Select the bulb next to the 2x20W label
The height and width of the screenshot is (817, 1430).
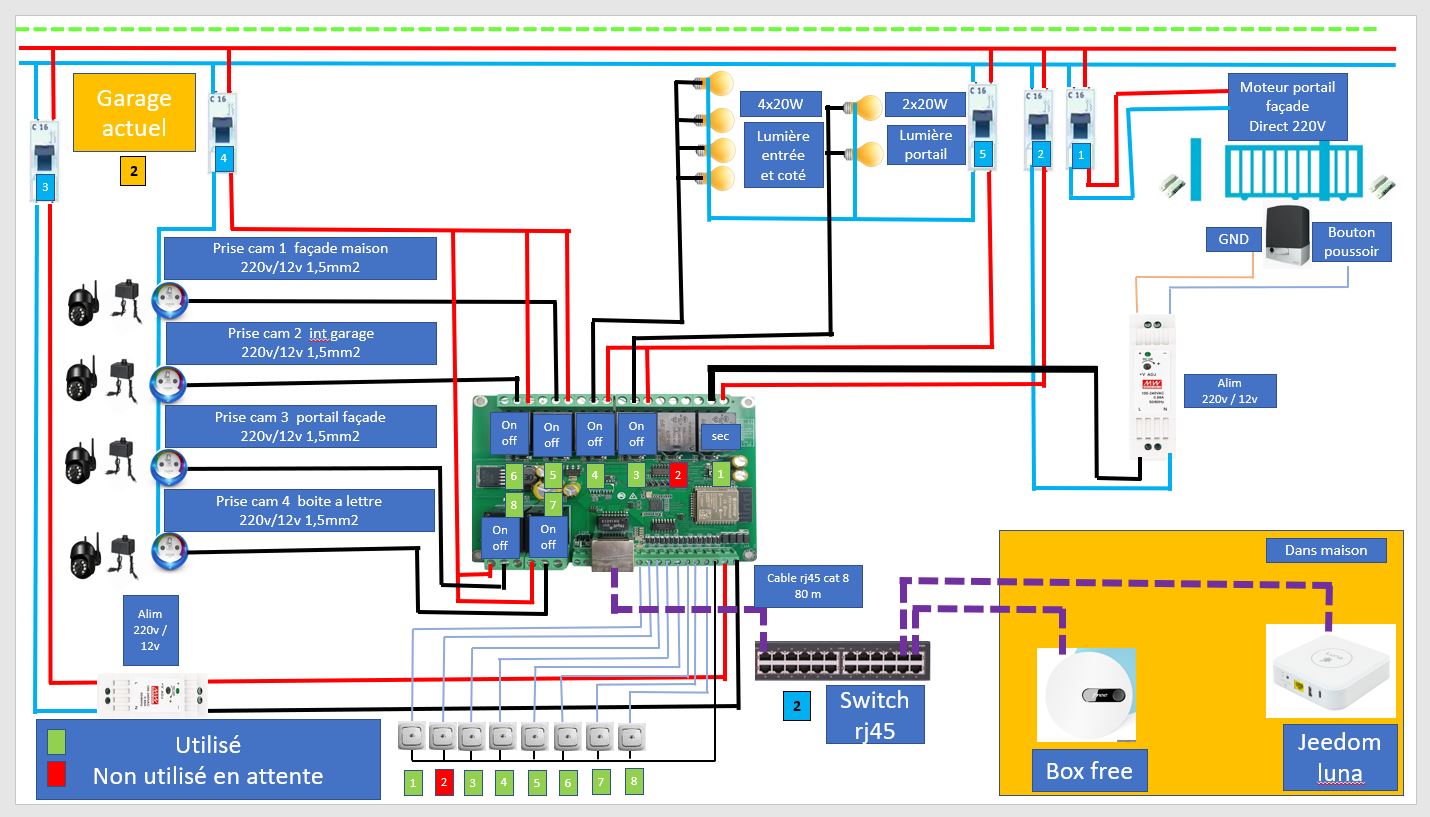[864, 106]
